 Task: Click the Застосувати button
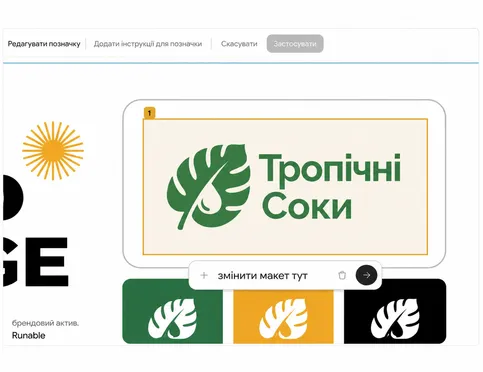pyautogui.click(x=295, y=44)
